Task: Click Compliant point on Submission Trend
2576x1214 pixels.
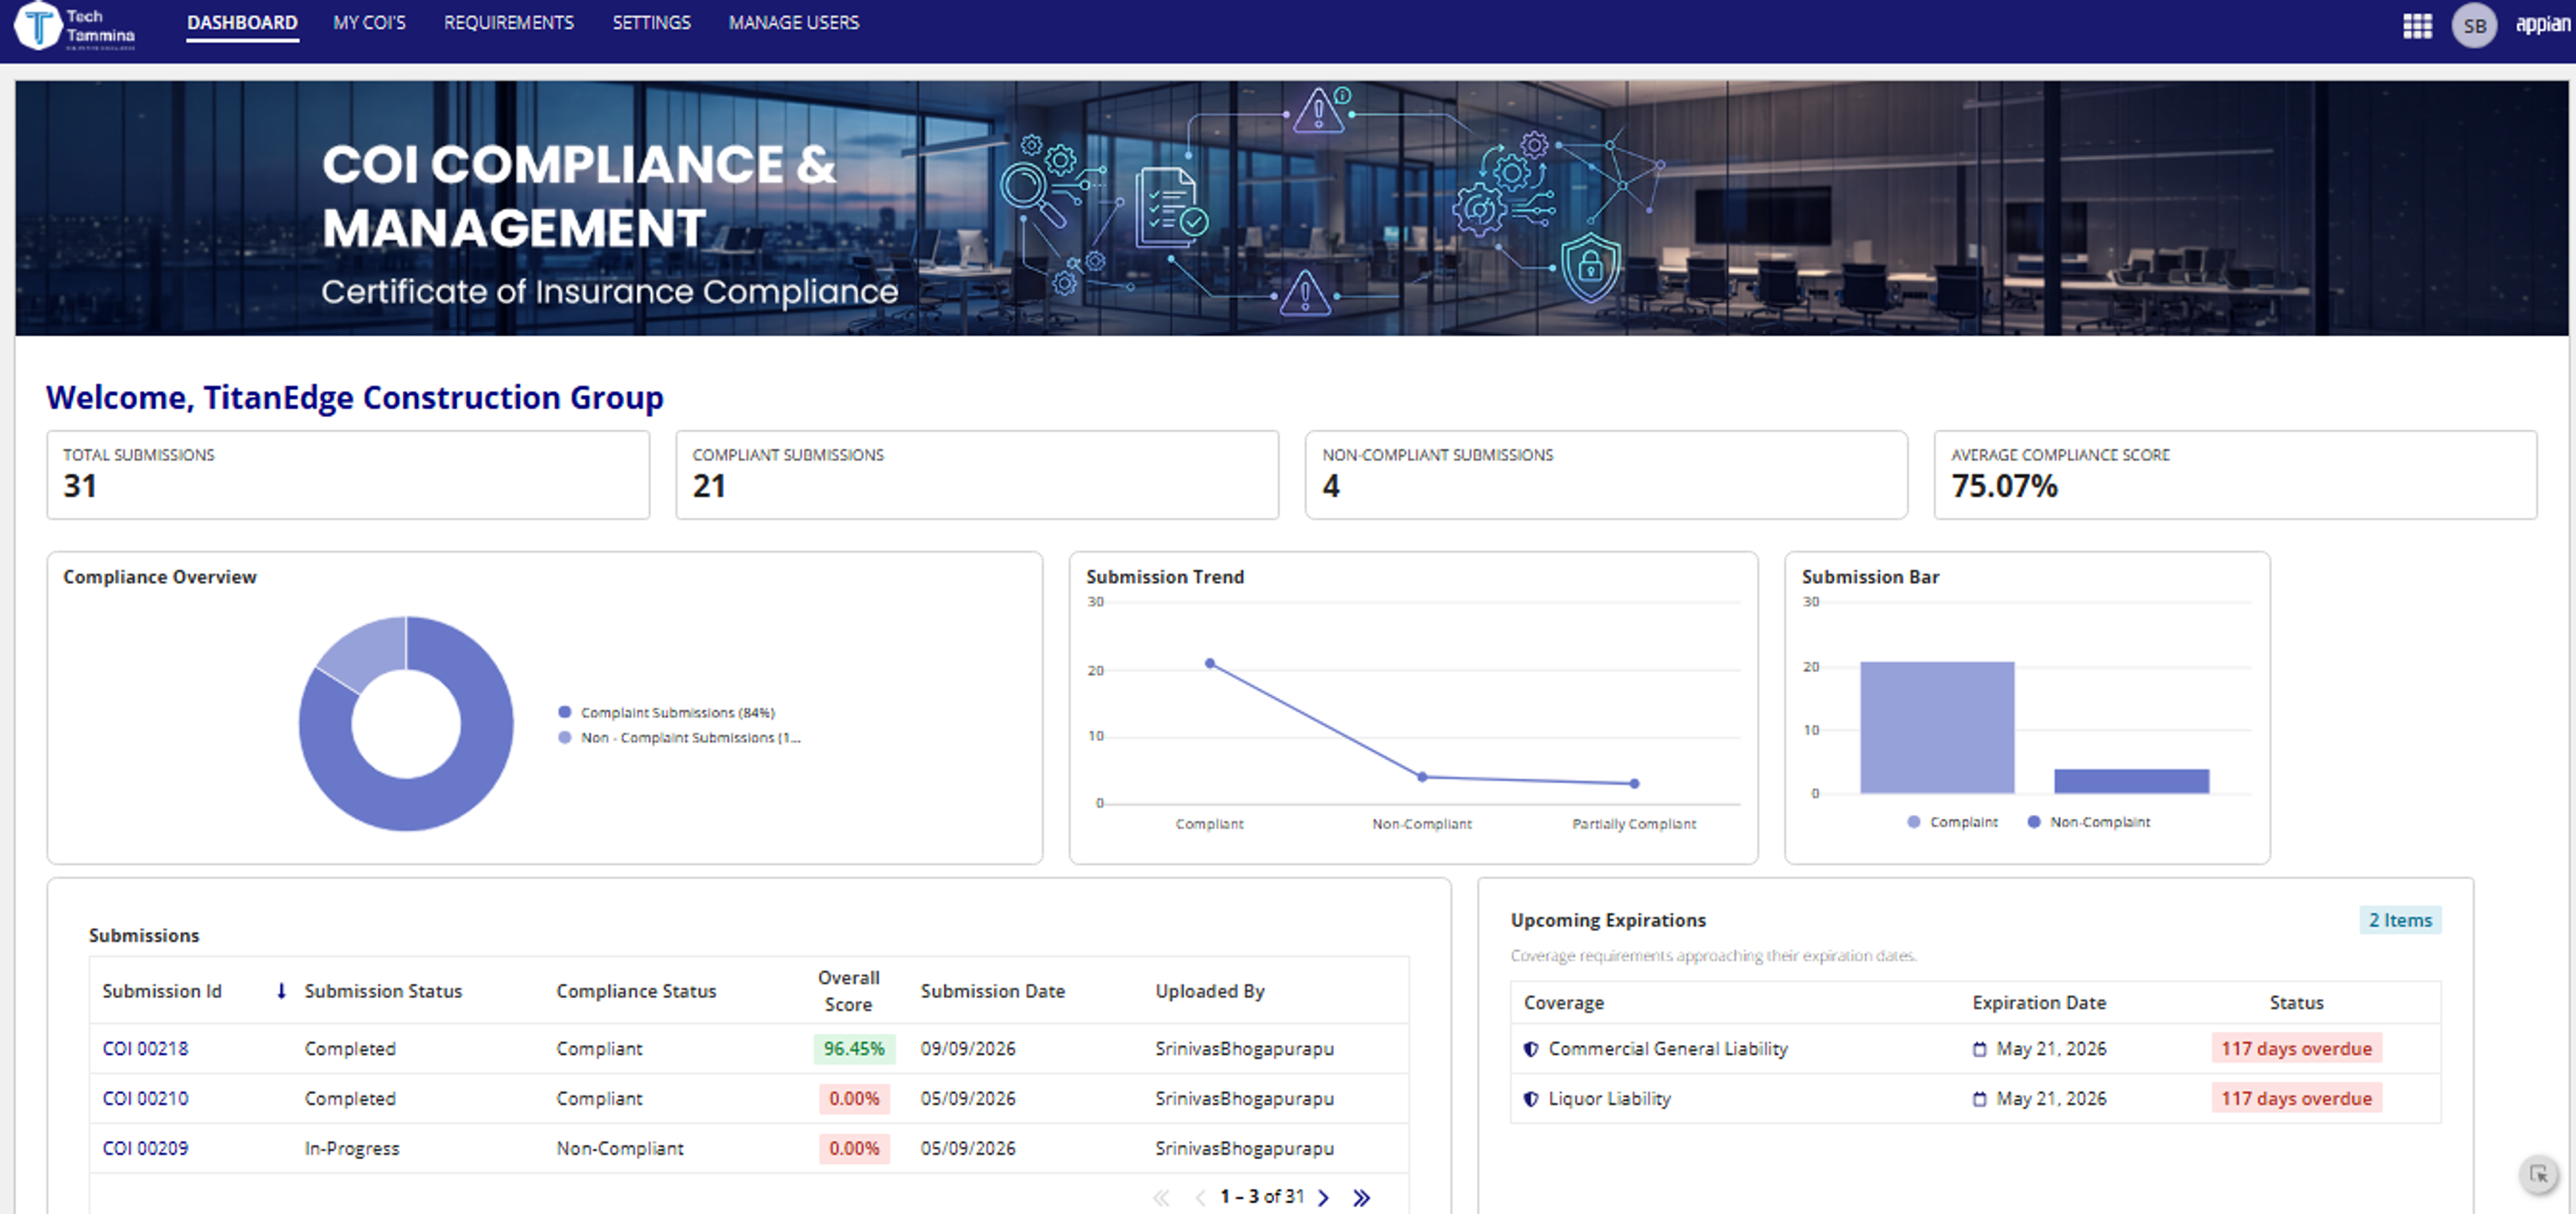Action: [x=1210, y=663]
